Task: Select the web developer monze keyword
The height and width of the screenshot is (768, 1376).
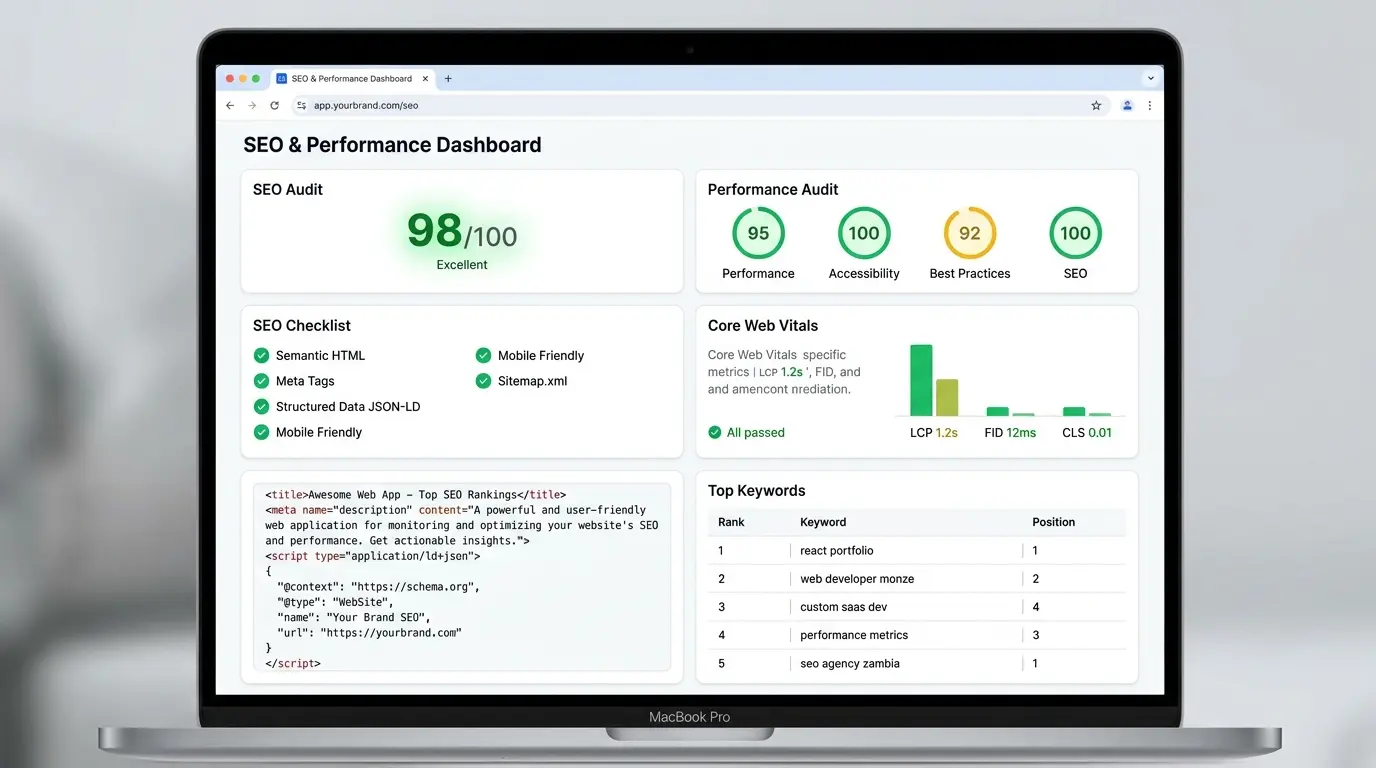Action: click(857, 579)
